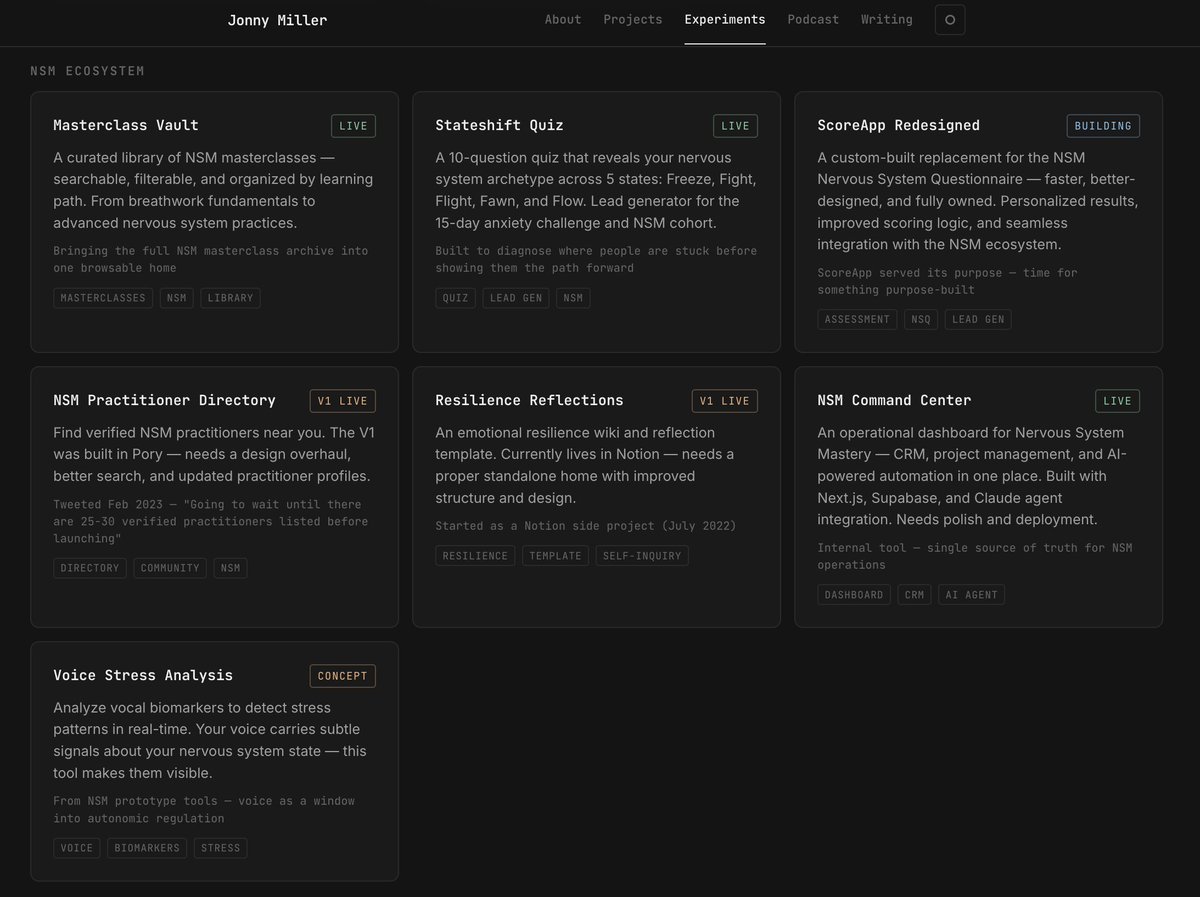Click CONCEPT badge on Voice Stress Analysis

pos(342,676)
